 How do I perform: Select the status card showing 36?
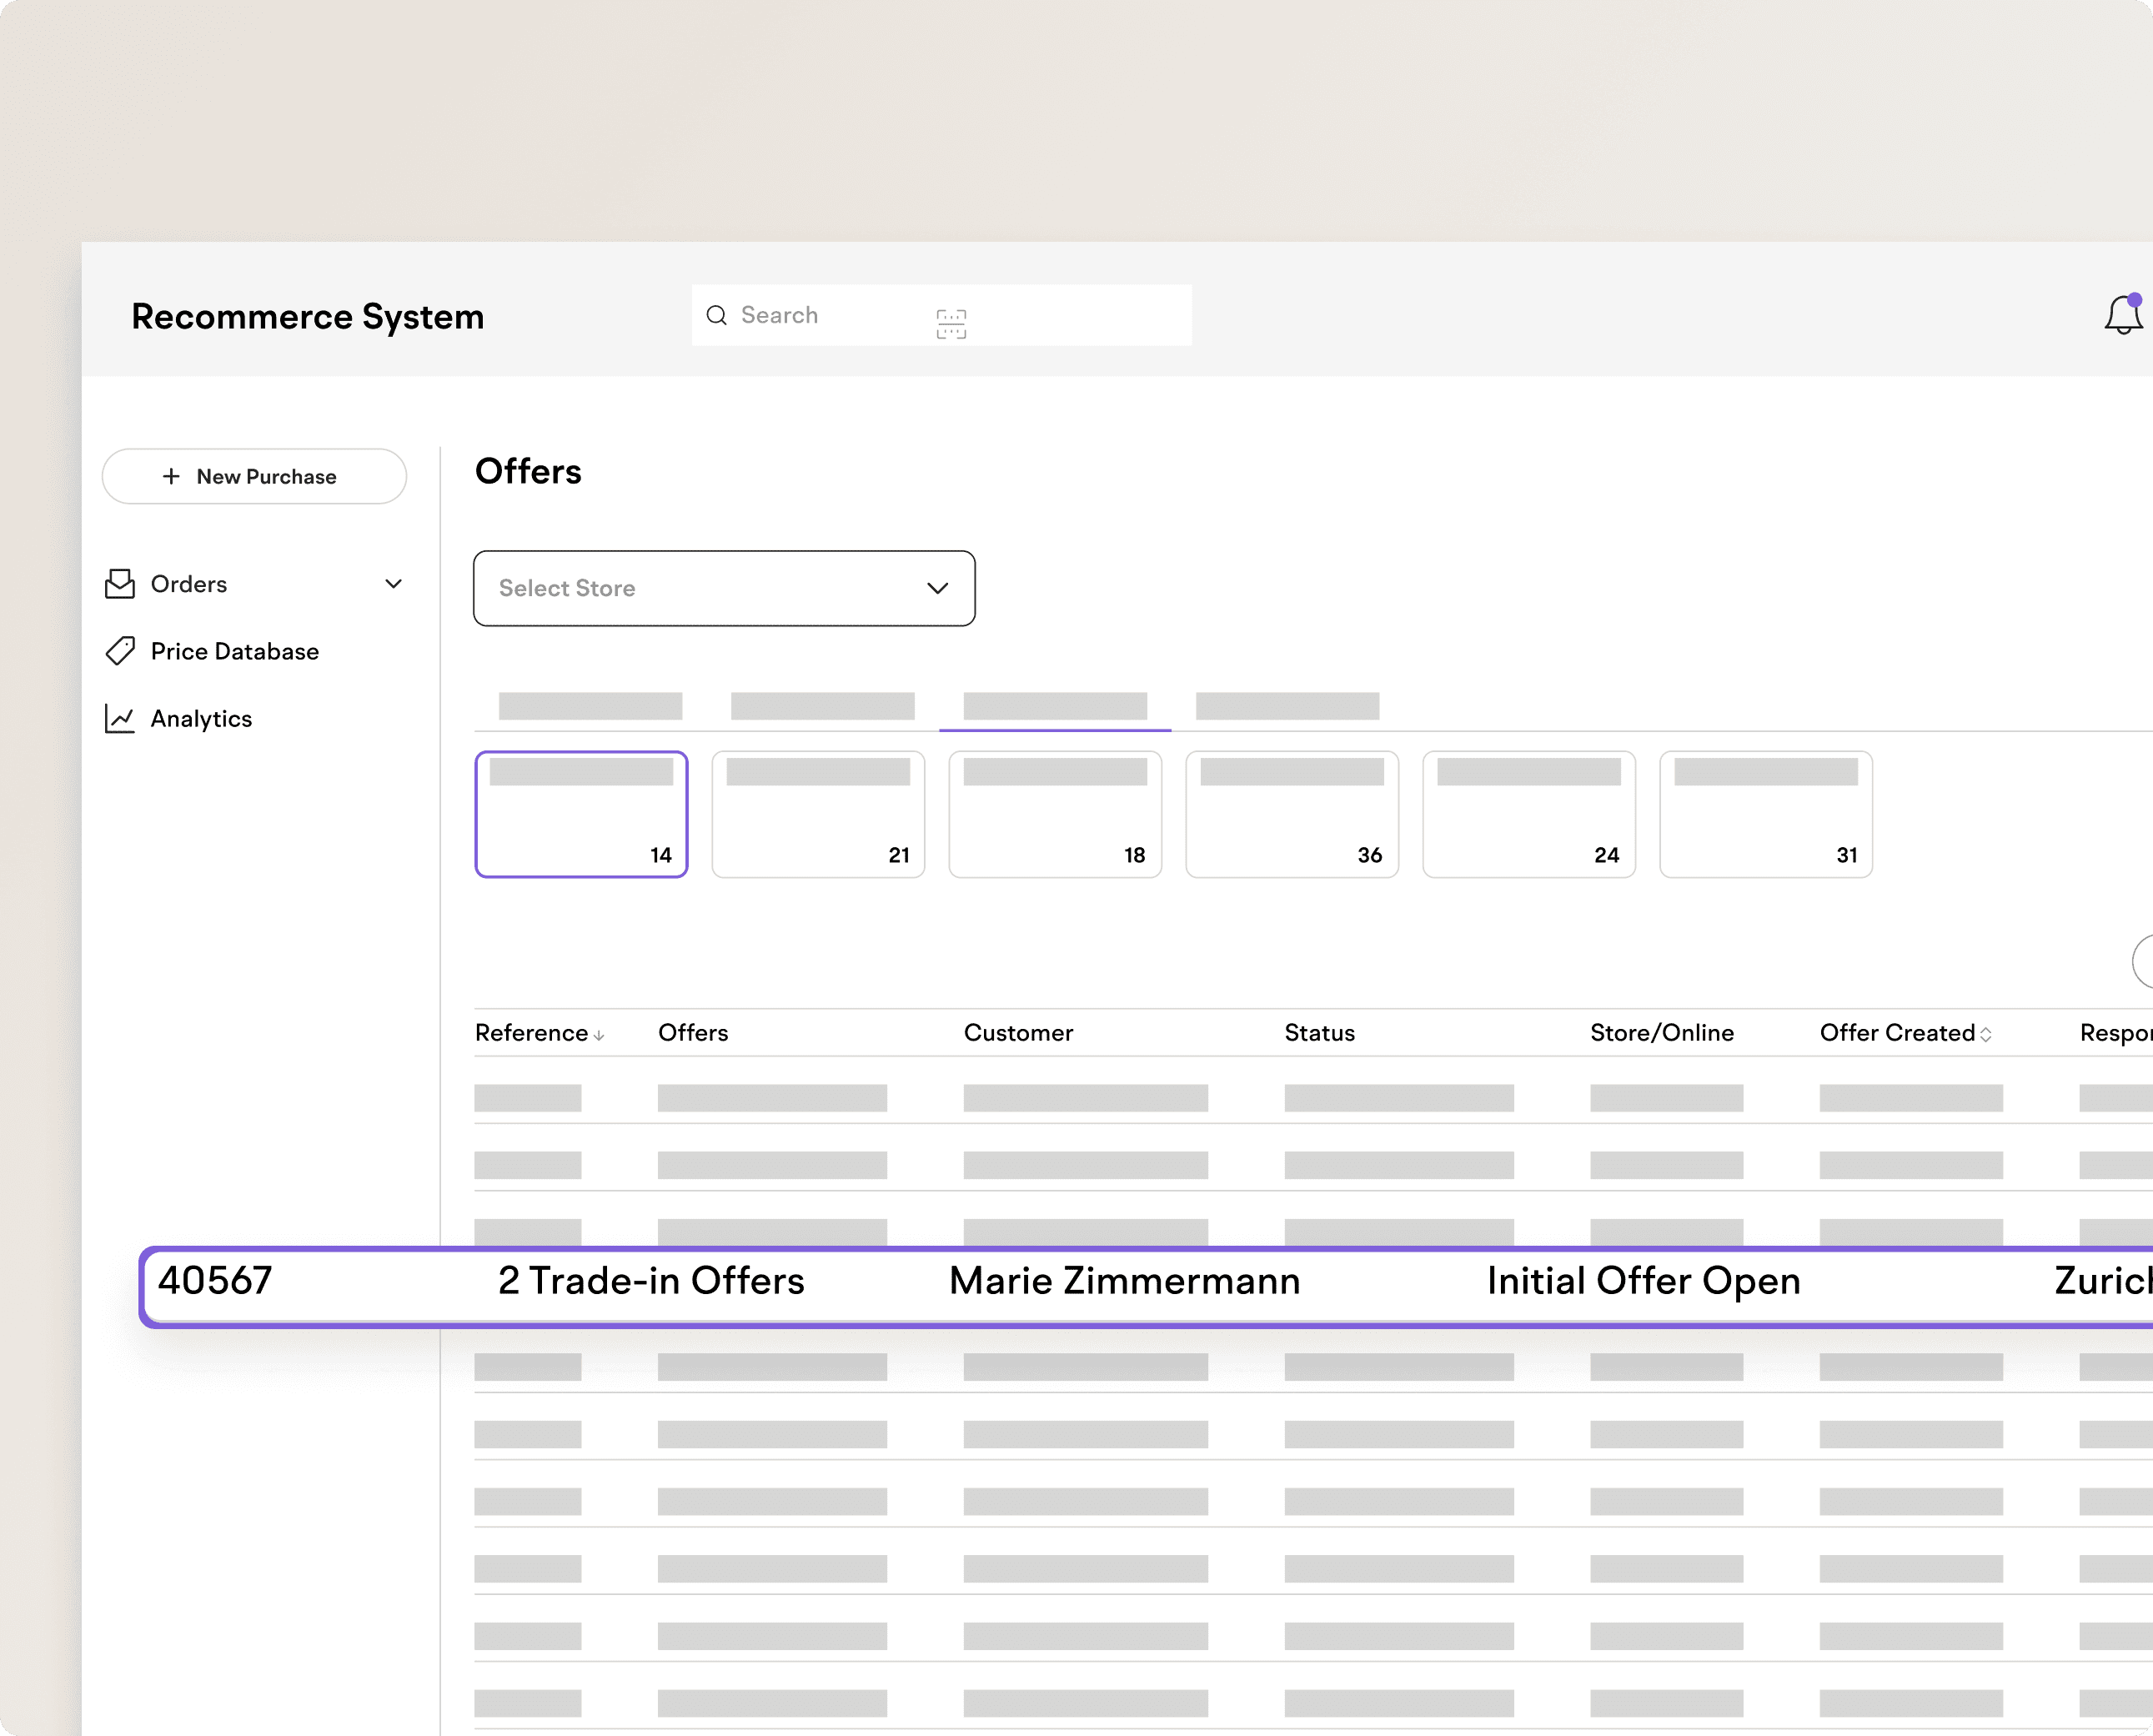click(1291, 815)
